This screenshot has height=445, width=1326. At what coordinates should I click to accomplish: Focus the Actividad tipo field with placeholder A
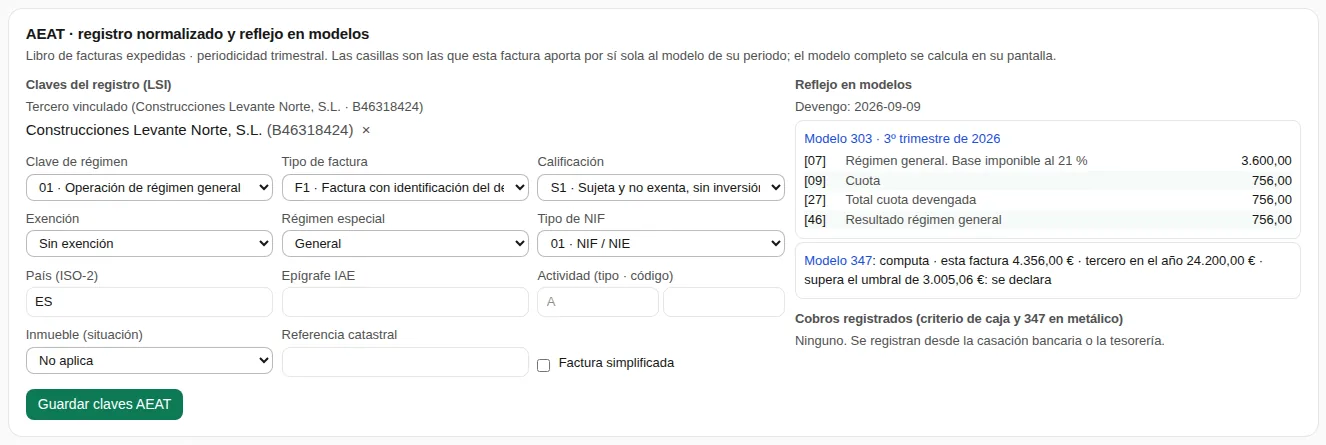598,302
